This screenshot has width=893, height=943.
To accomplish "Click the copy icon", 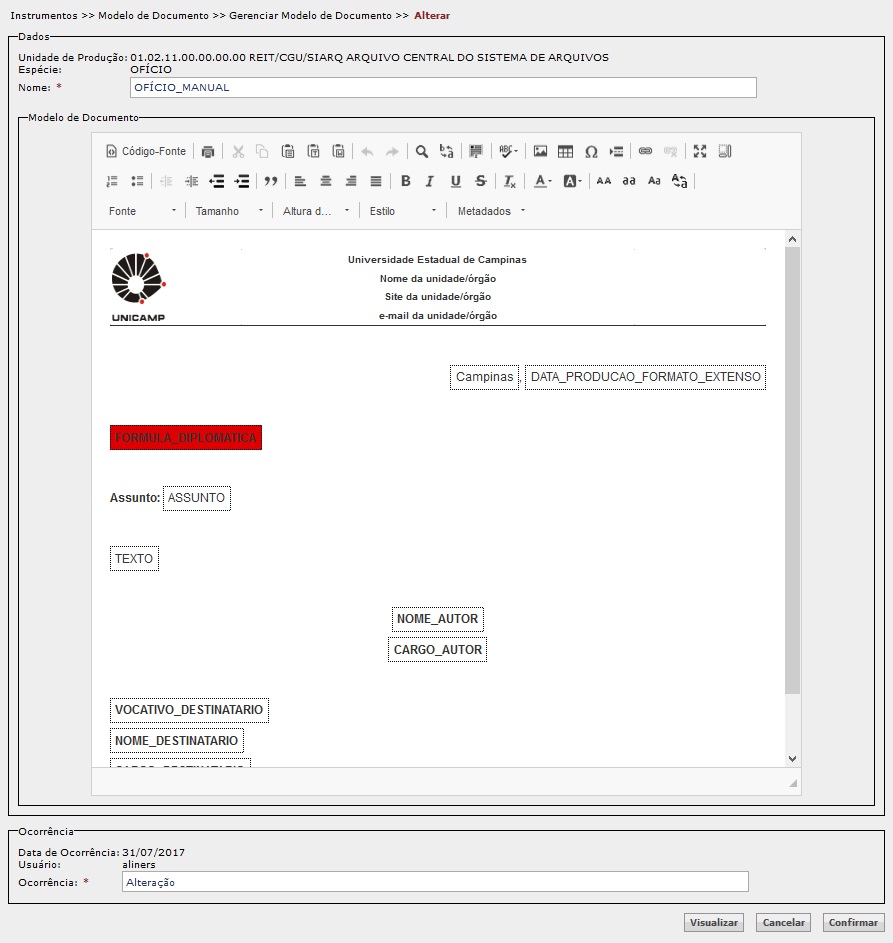I will click(x=262, y=152).
